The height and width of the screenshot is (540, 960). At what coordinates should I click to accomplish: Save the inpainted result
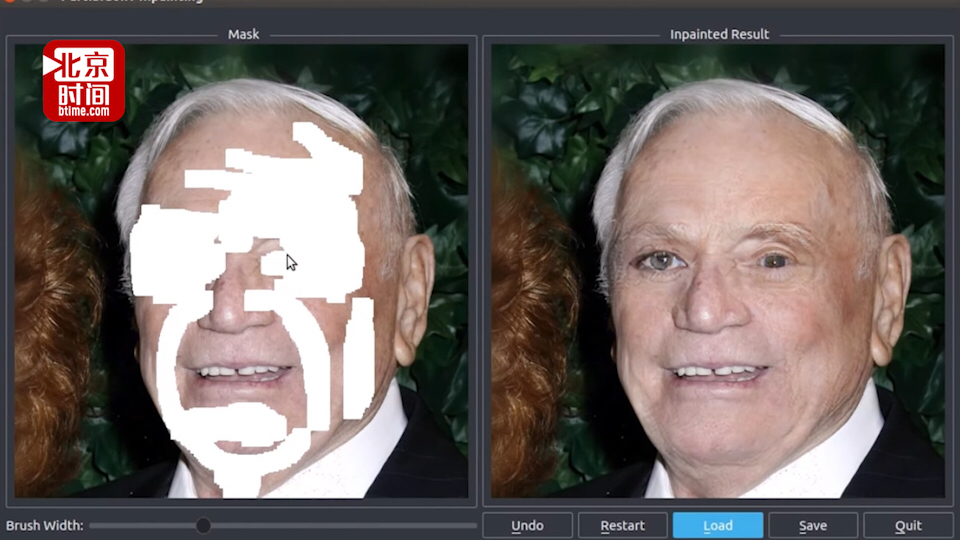(813, 525)
